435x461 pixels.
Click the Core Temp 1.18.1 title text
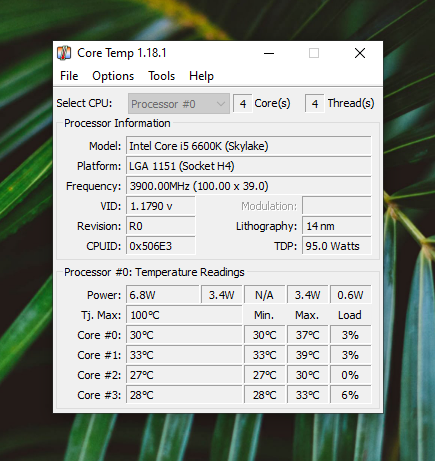coord(122,53)
